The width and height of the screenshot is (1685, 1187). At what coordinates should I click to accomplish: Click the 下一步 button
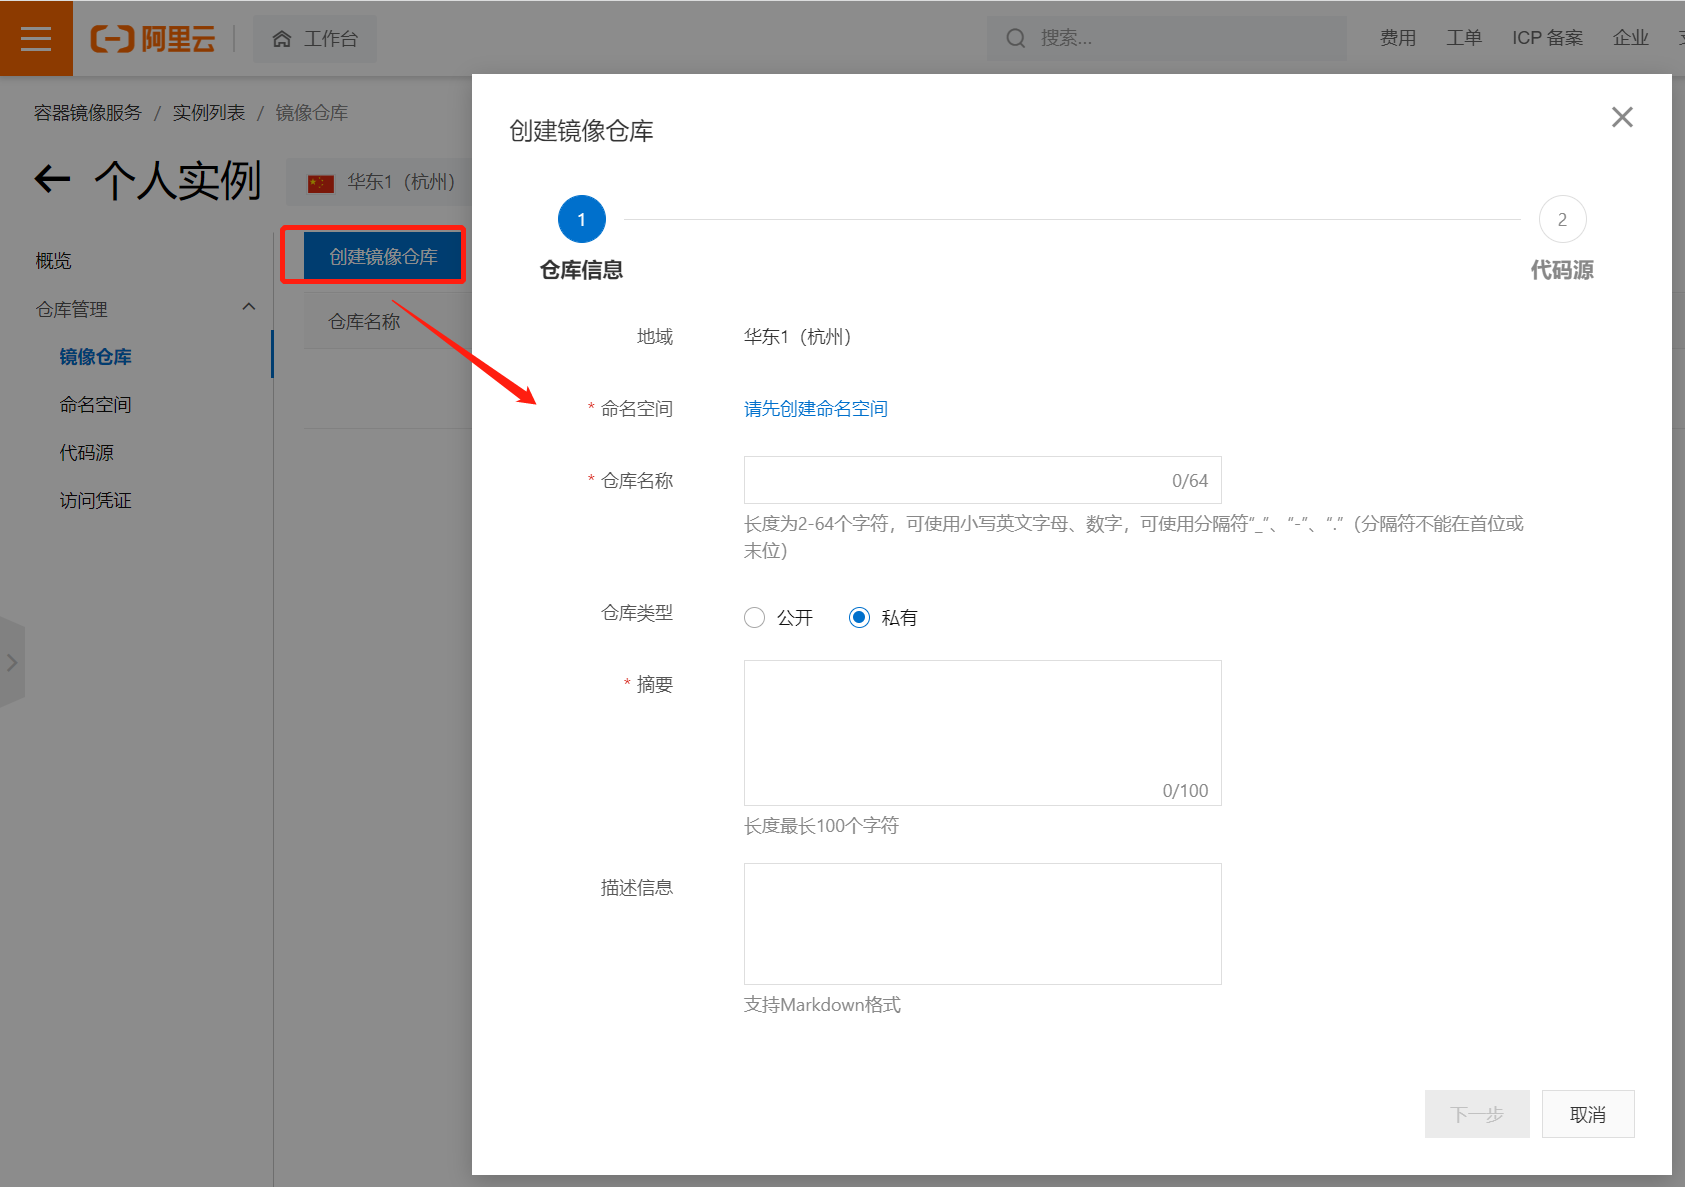(x=1477, y=1114)
